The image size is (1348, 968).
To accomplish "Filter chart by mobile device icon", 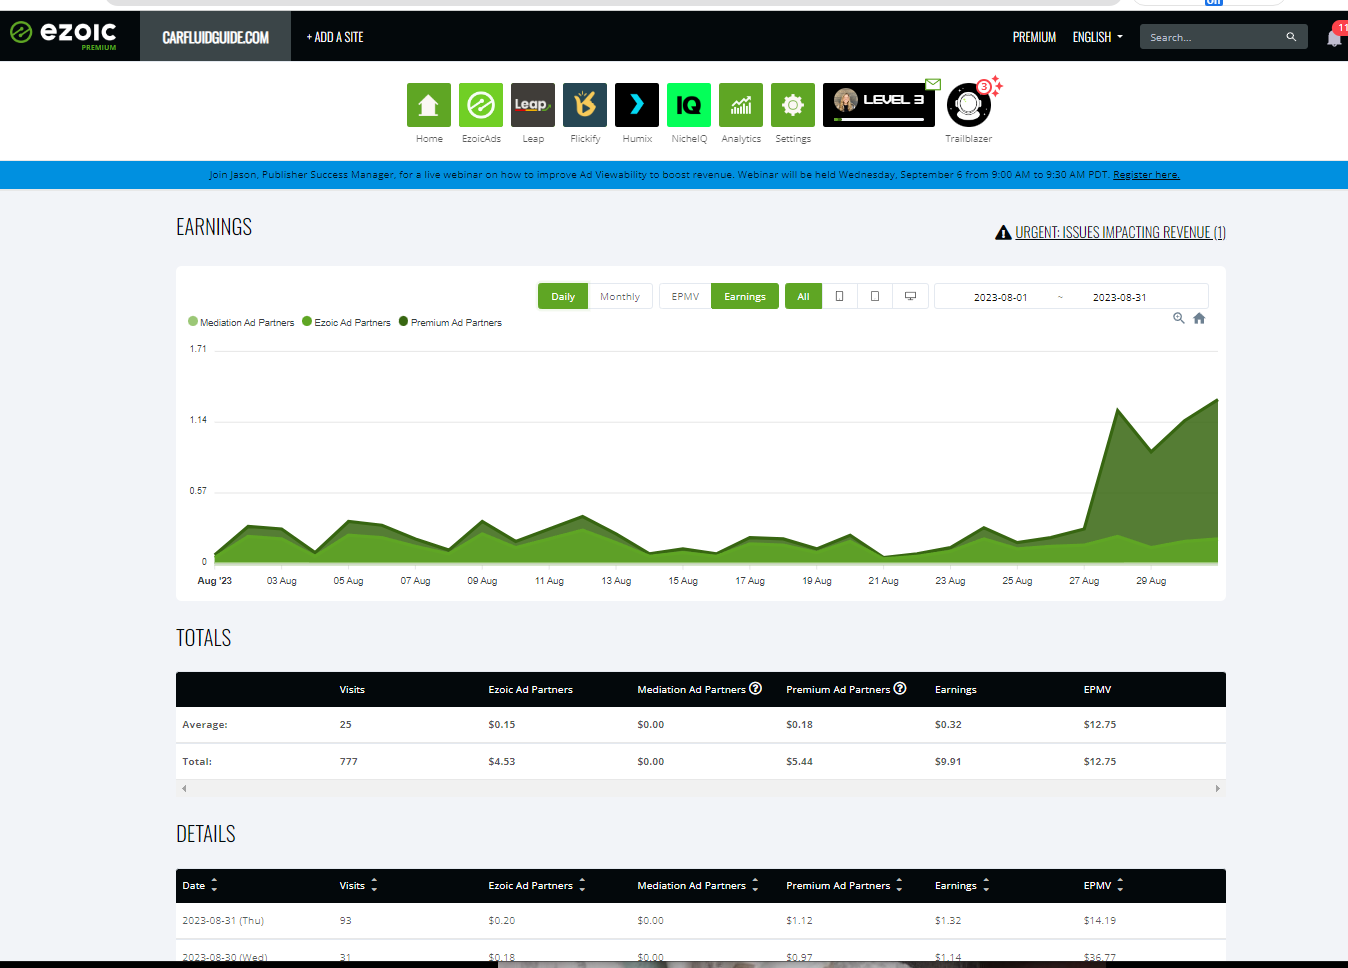I will click(x=839, y=296).
